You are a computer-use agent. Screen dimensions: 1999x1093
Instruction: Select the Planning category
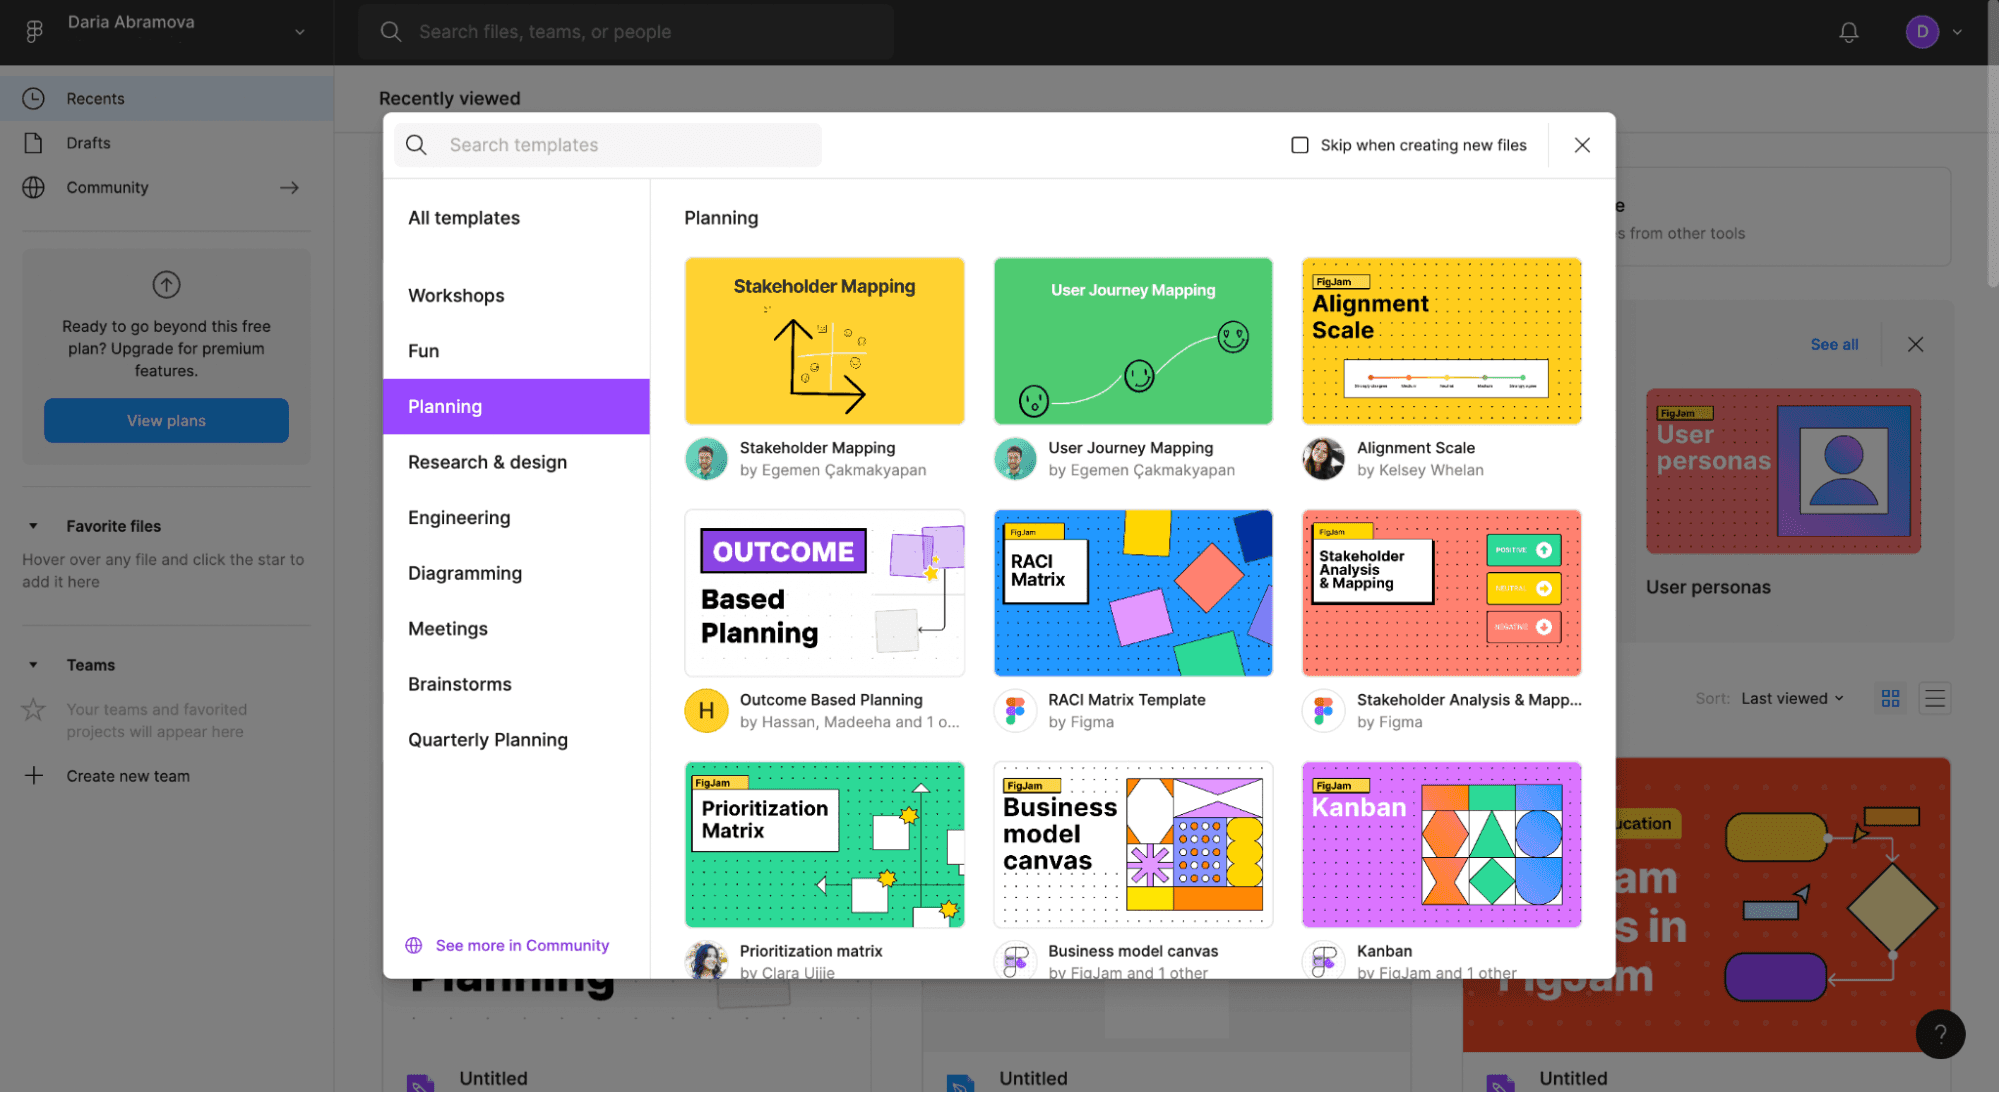[x=516, y=407]
